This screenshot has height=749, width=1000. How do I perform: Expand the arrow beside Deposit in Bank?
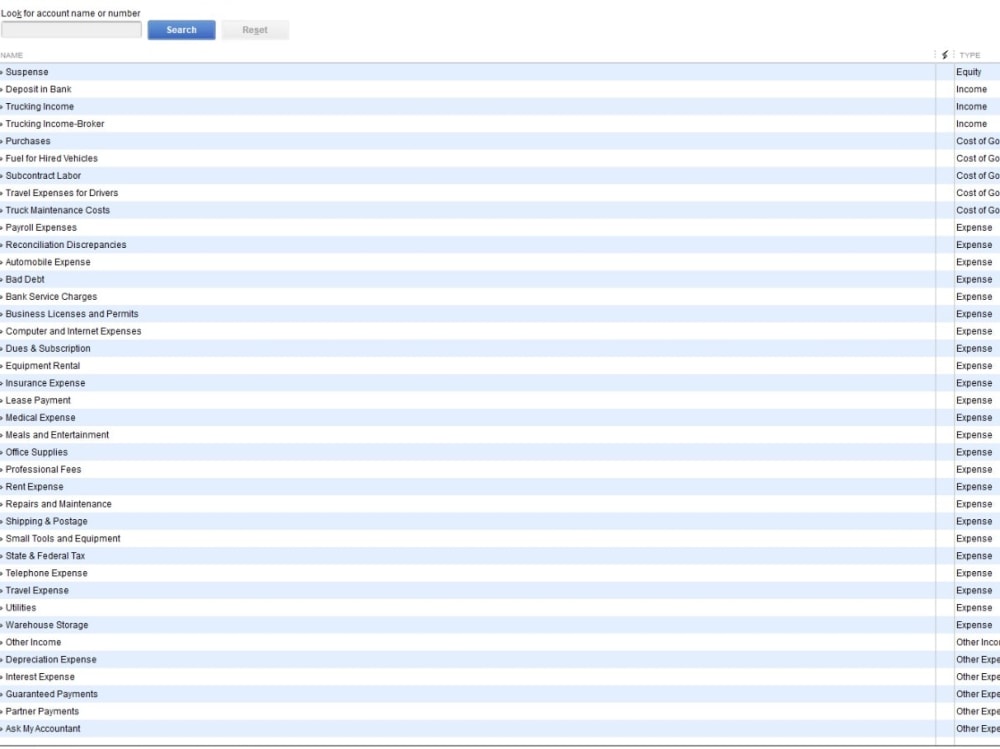tap(2, 89)
